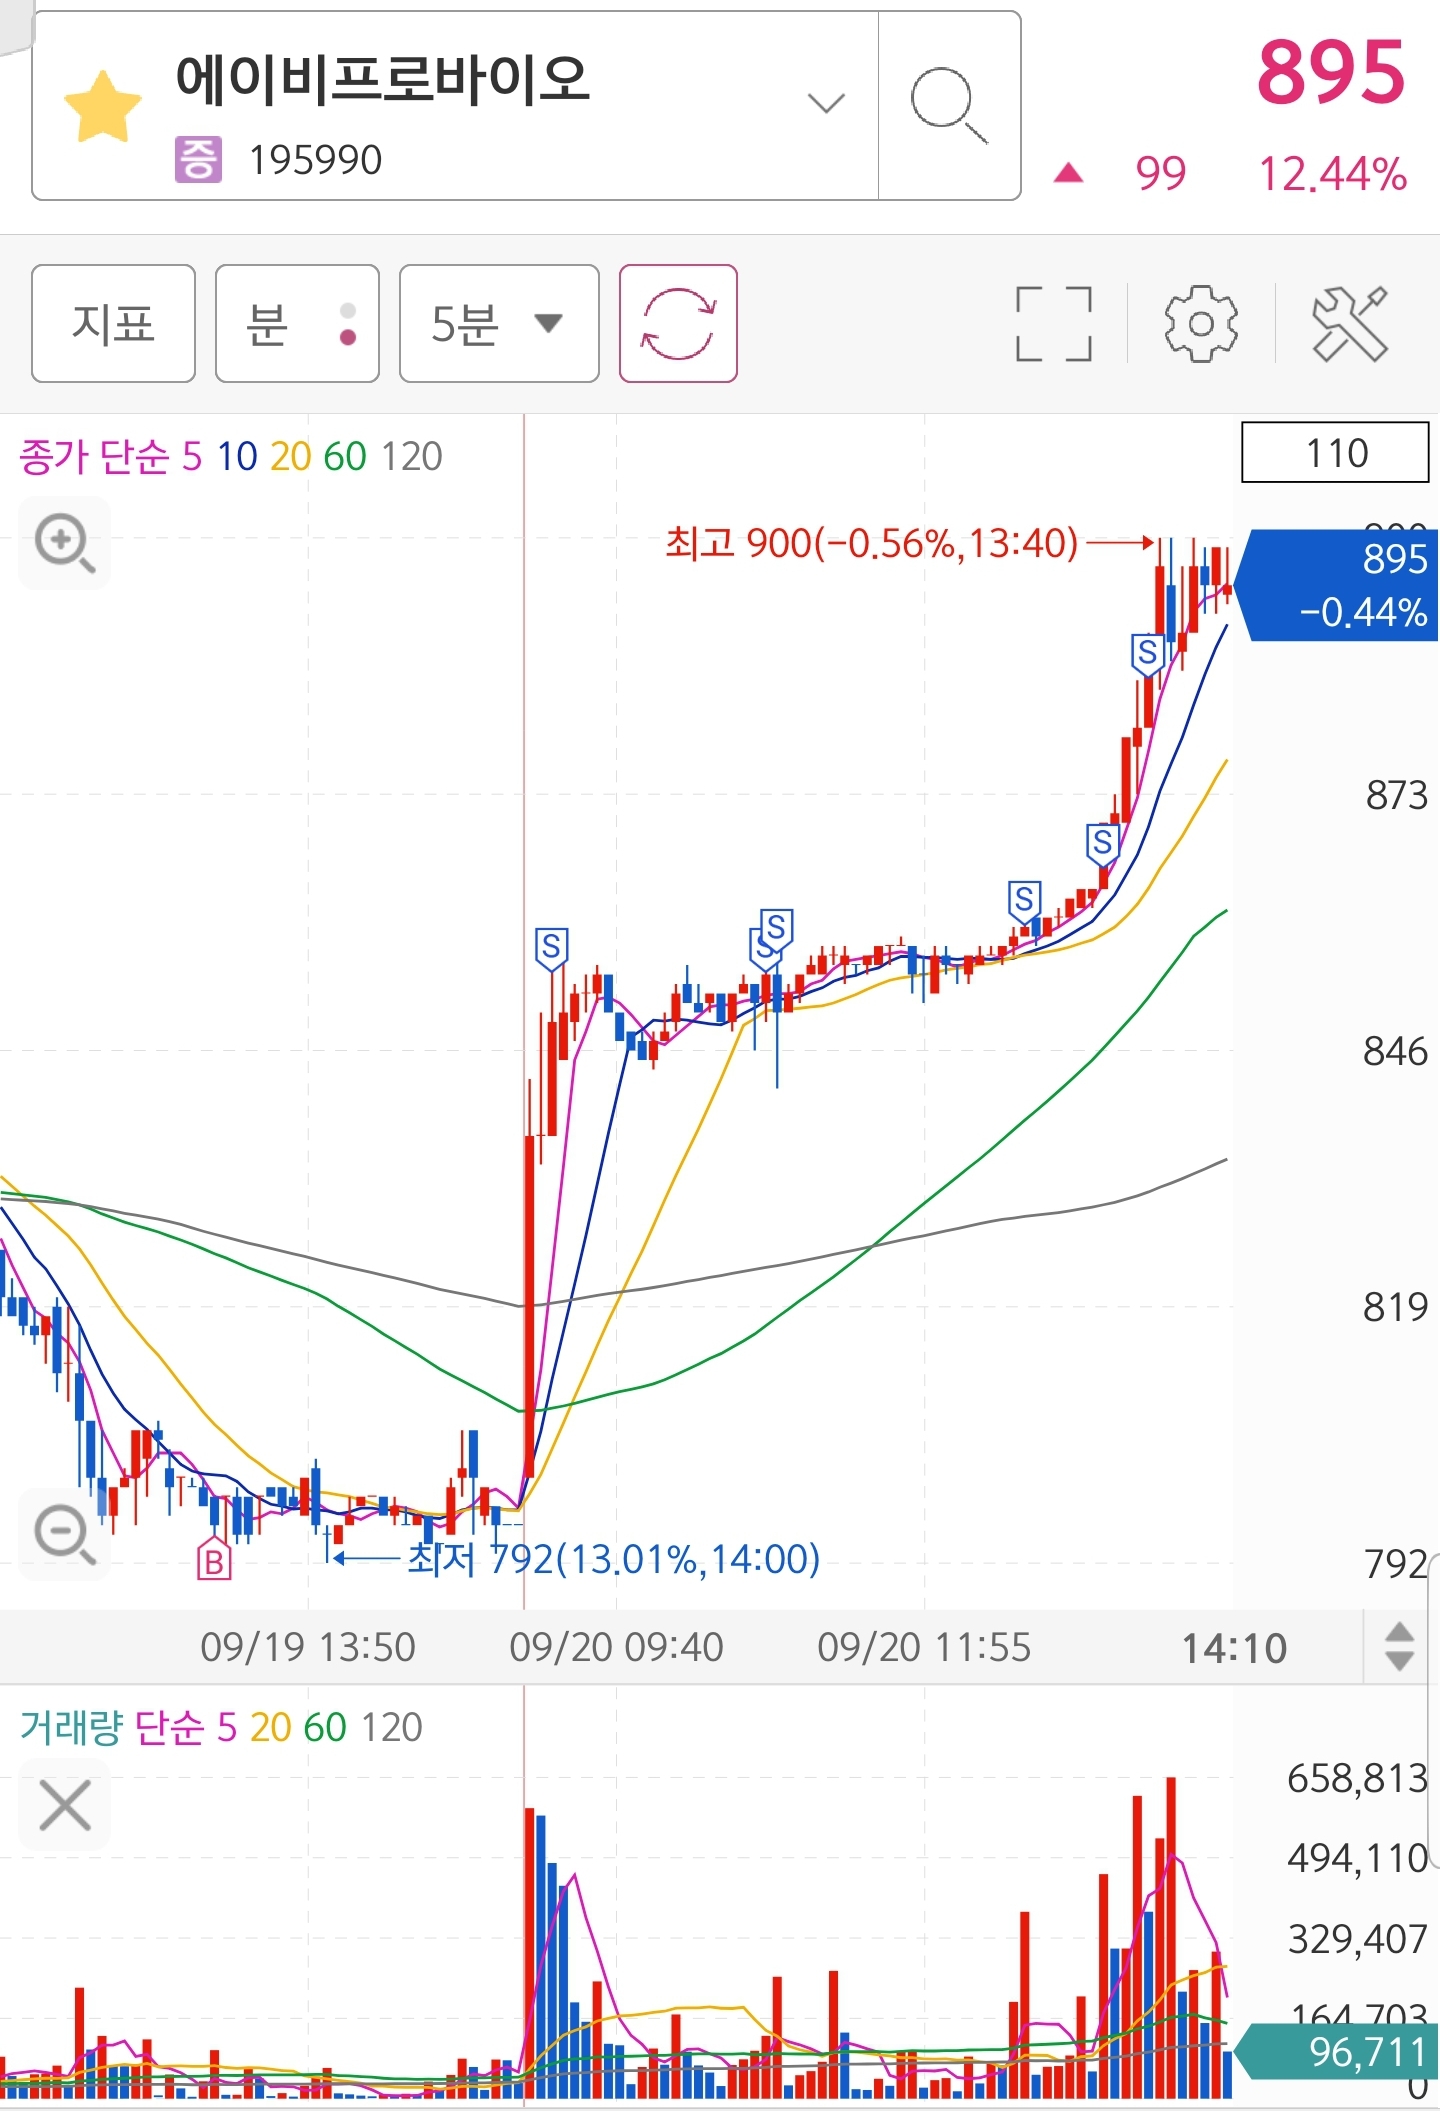
Task: Tap the 09/20 09:40 time label
Action: [616, 1647]
